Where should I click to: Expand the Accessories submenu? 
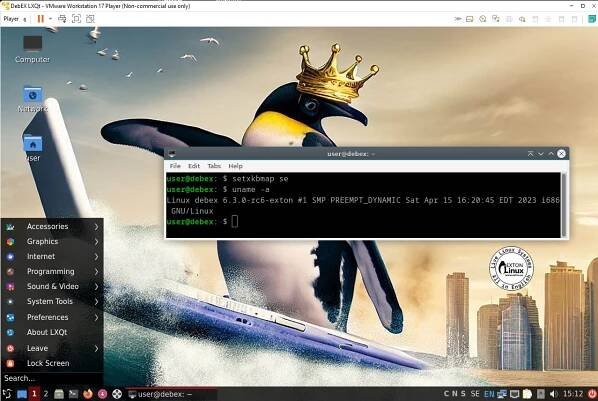(x=52, y=226)
